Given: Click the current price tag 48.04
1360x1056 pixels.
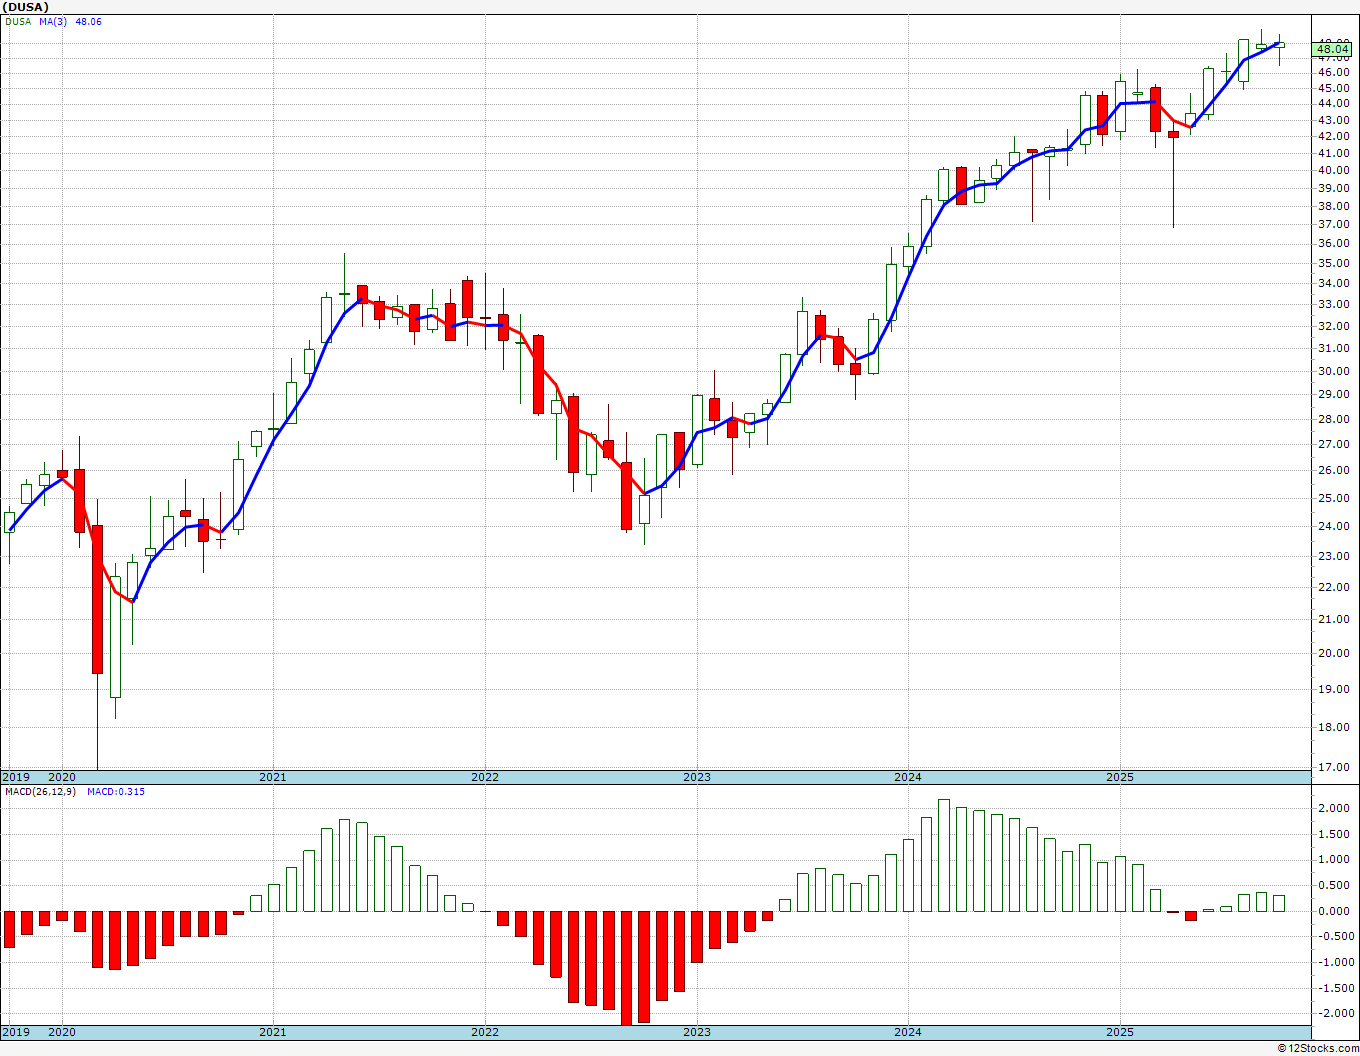Looking at the screenshot, I should [x=1333, y=49].
